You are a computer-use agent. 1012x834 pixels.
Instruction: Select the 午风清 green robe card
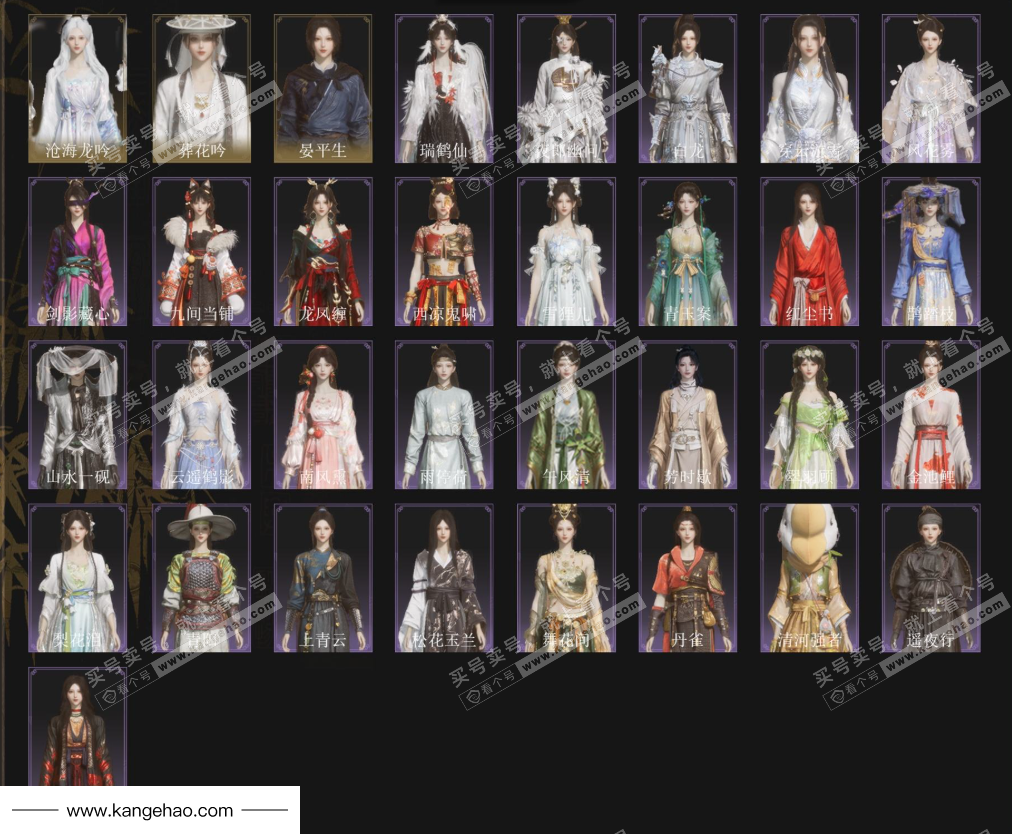[x=566, y=415]
